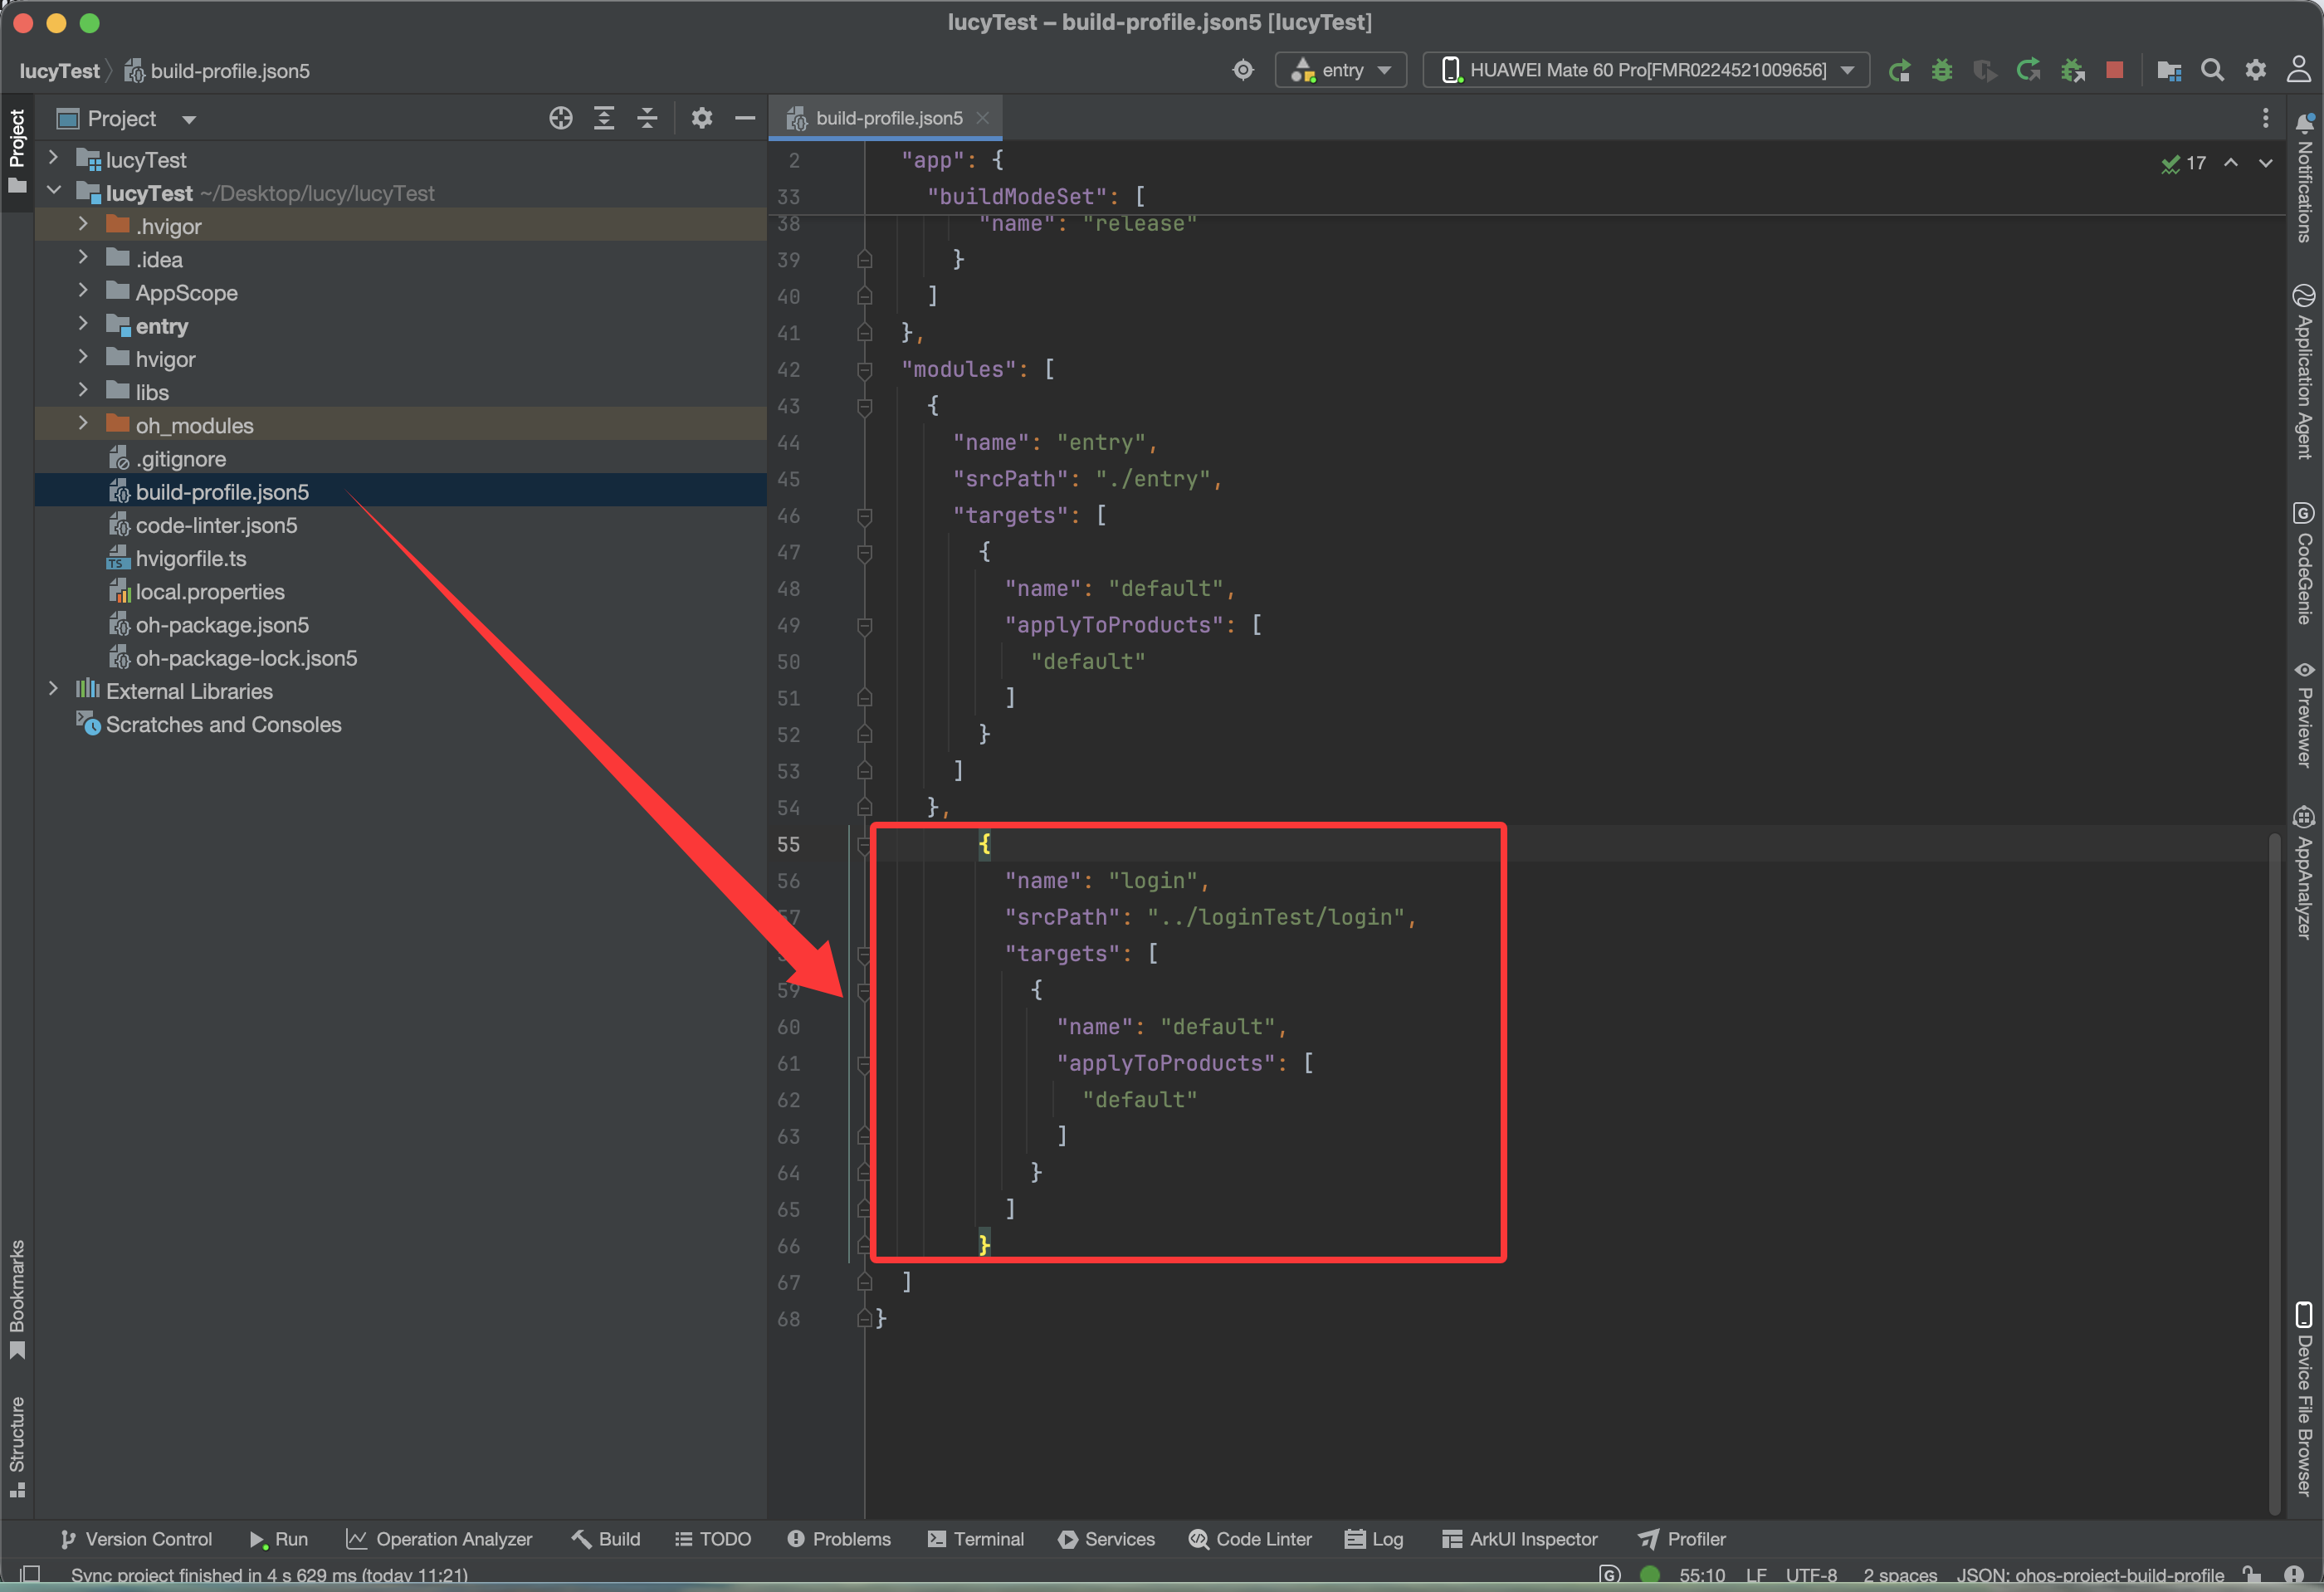Open hvigorfile.ts in project tree
This screenshot has height=1592, width=2324.
pyautogui.click(x=190, y=559)
